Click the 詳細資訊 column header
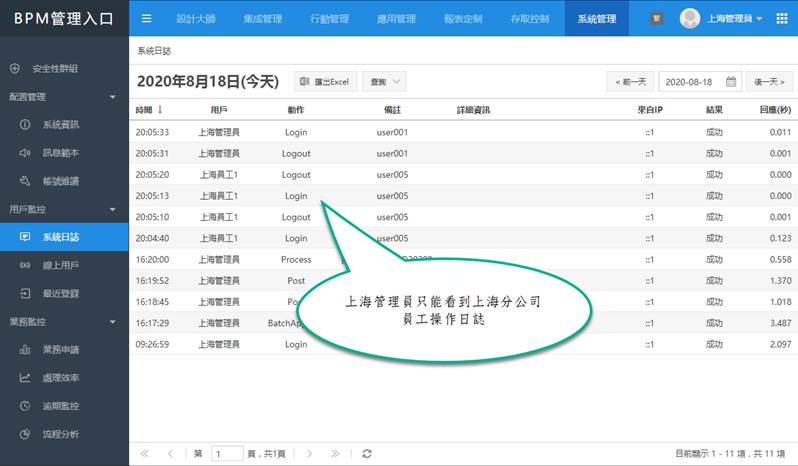 tap(473, 109)
